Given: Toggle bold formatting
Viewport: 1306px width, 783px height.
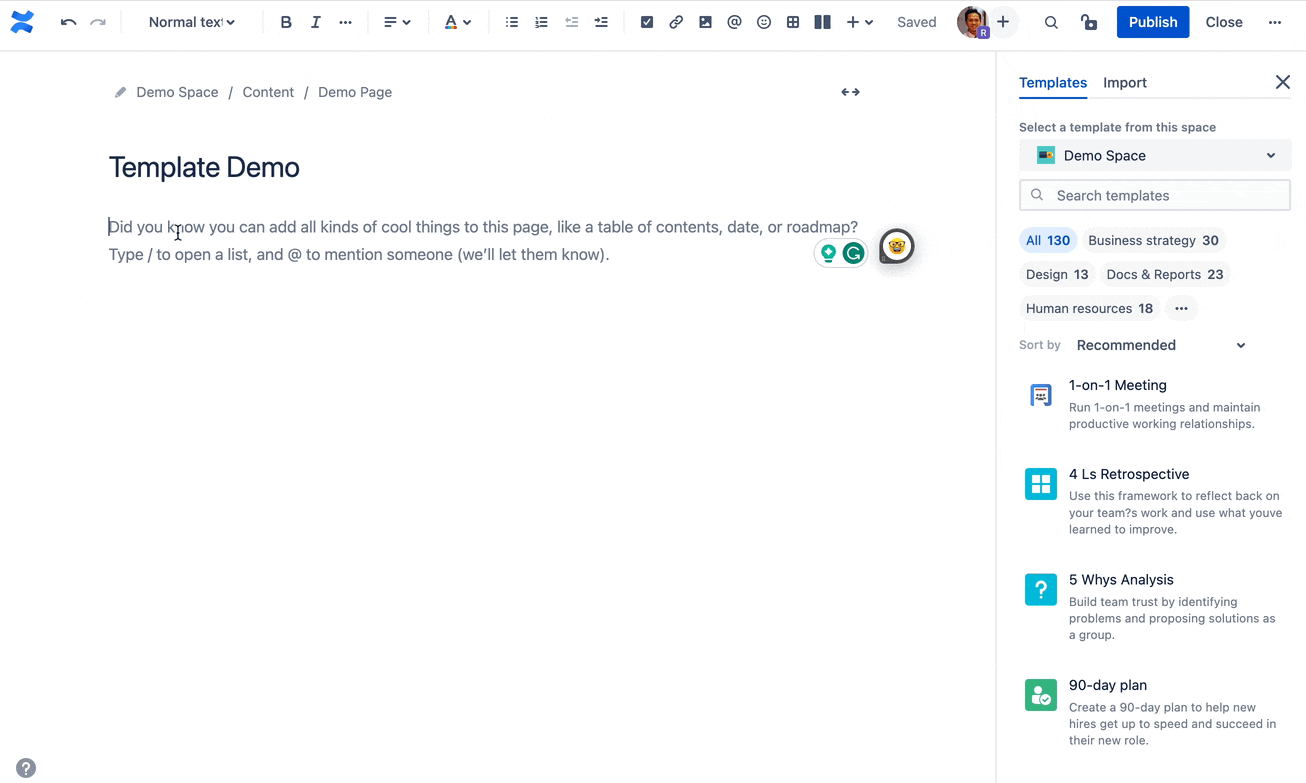Looking at the screenshot, I should (286, 22).
